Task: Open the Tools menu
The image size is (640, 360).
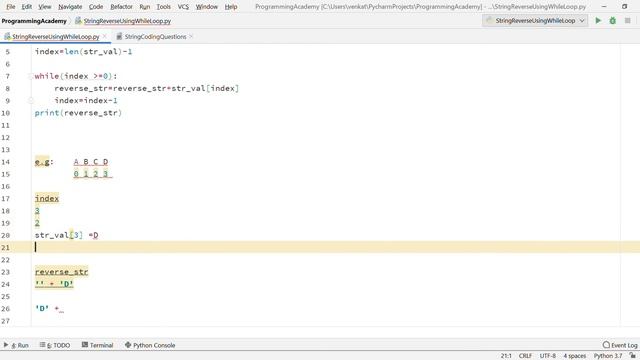Action: (x=163, y=7)
